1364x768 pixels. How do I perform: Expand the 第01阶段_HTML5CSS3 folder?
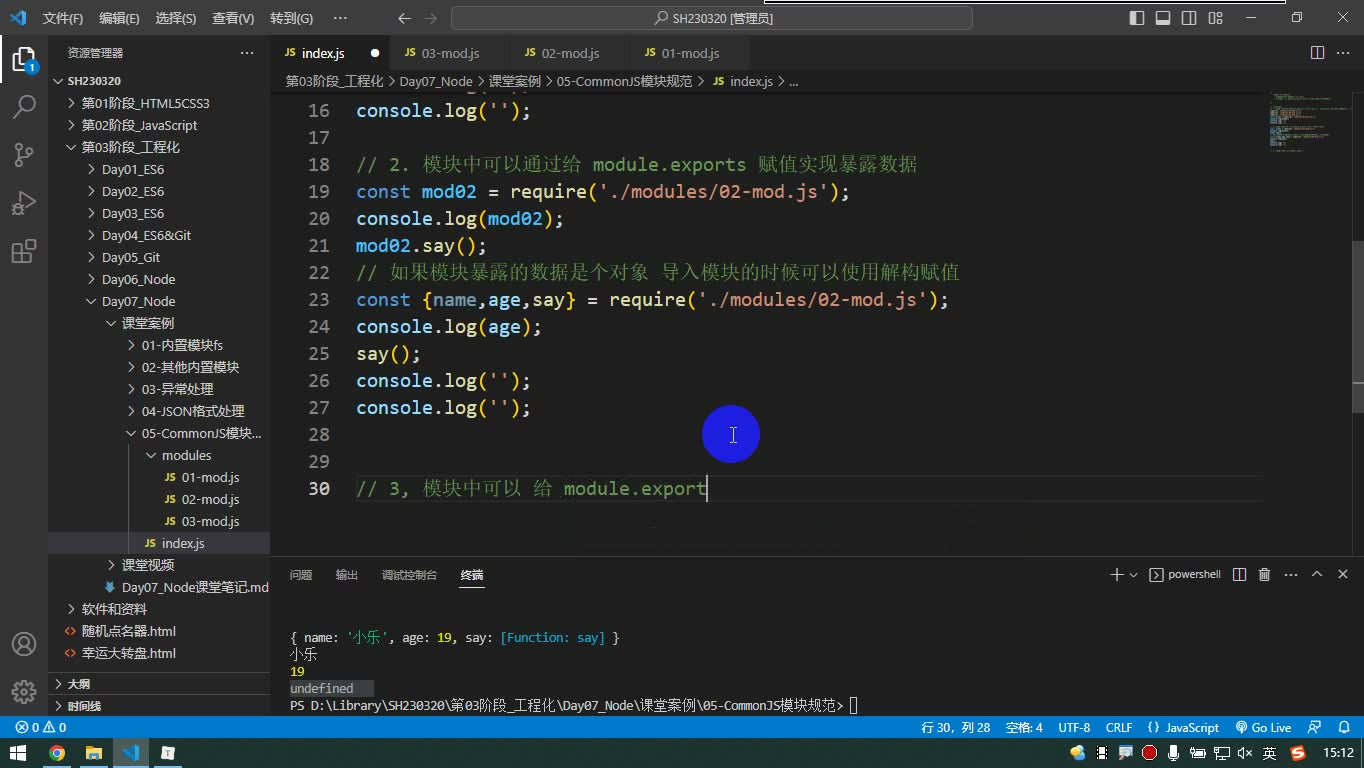click(x=145, y=103)
